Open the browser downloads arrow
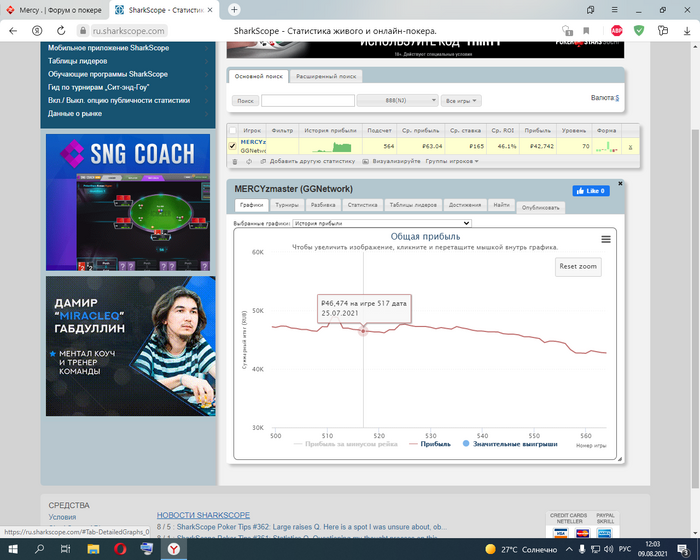This screenshot has width=700, height=560. [x=687, y=31]
